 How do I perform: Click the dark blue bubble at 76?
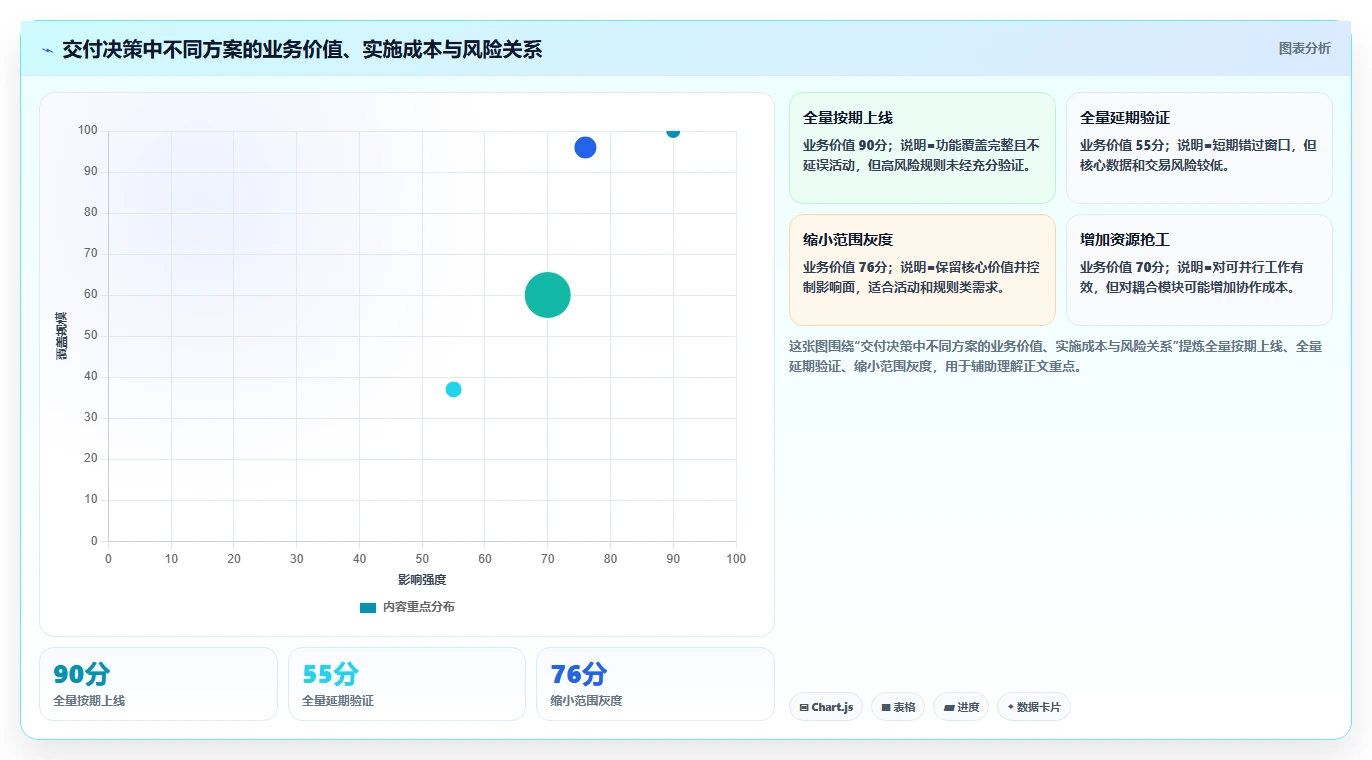click(x=585, y=147)
